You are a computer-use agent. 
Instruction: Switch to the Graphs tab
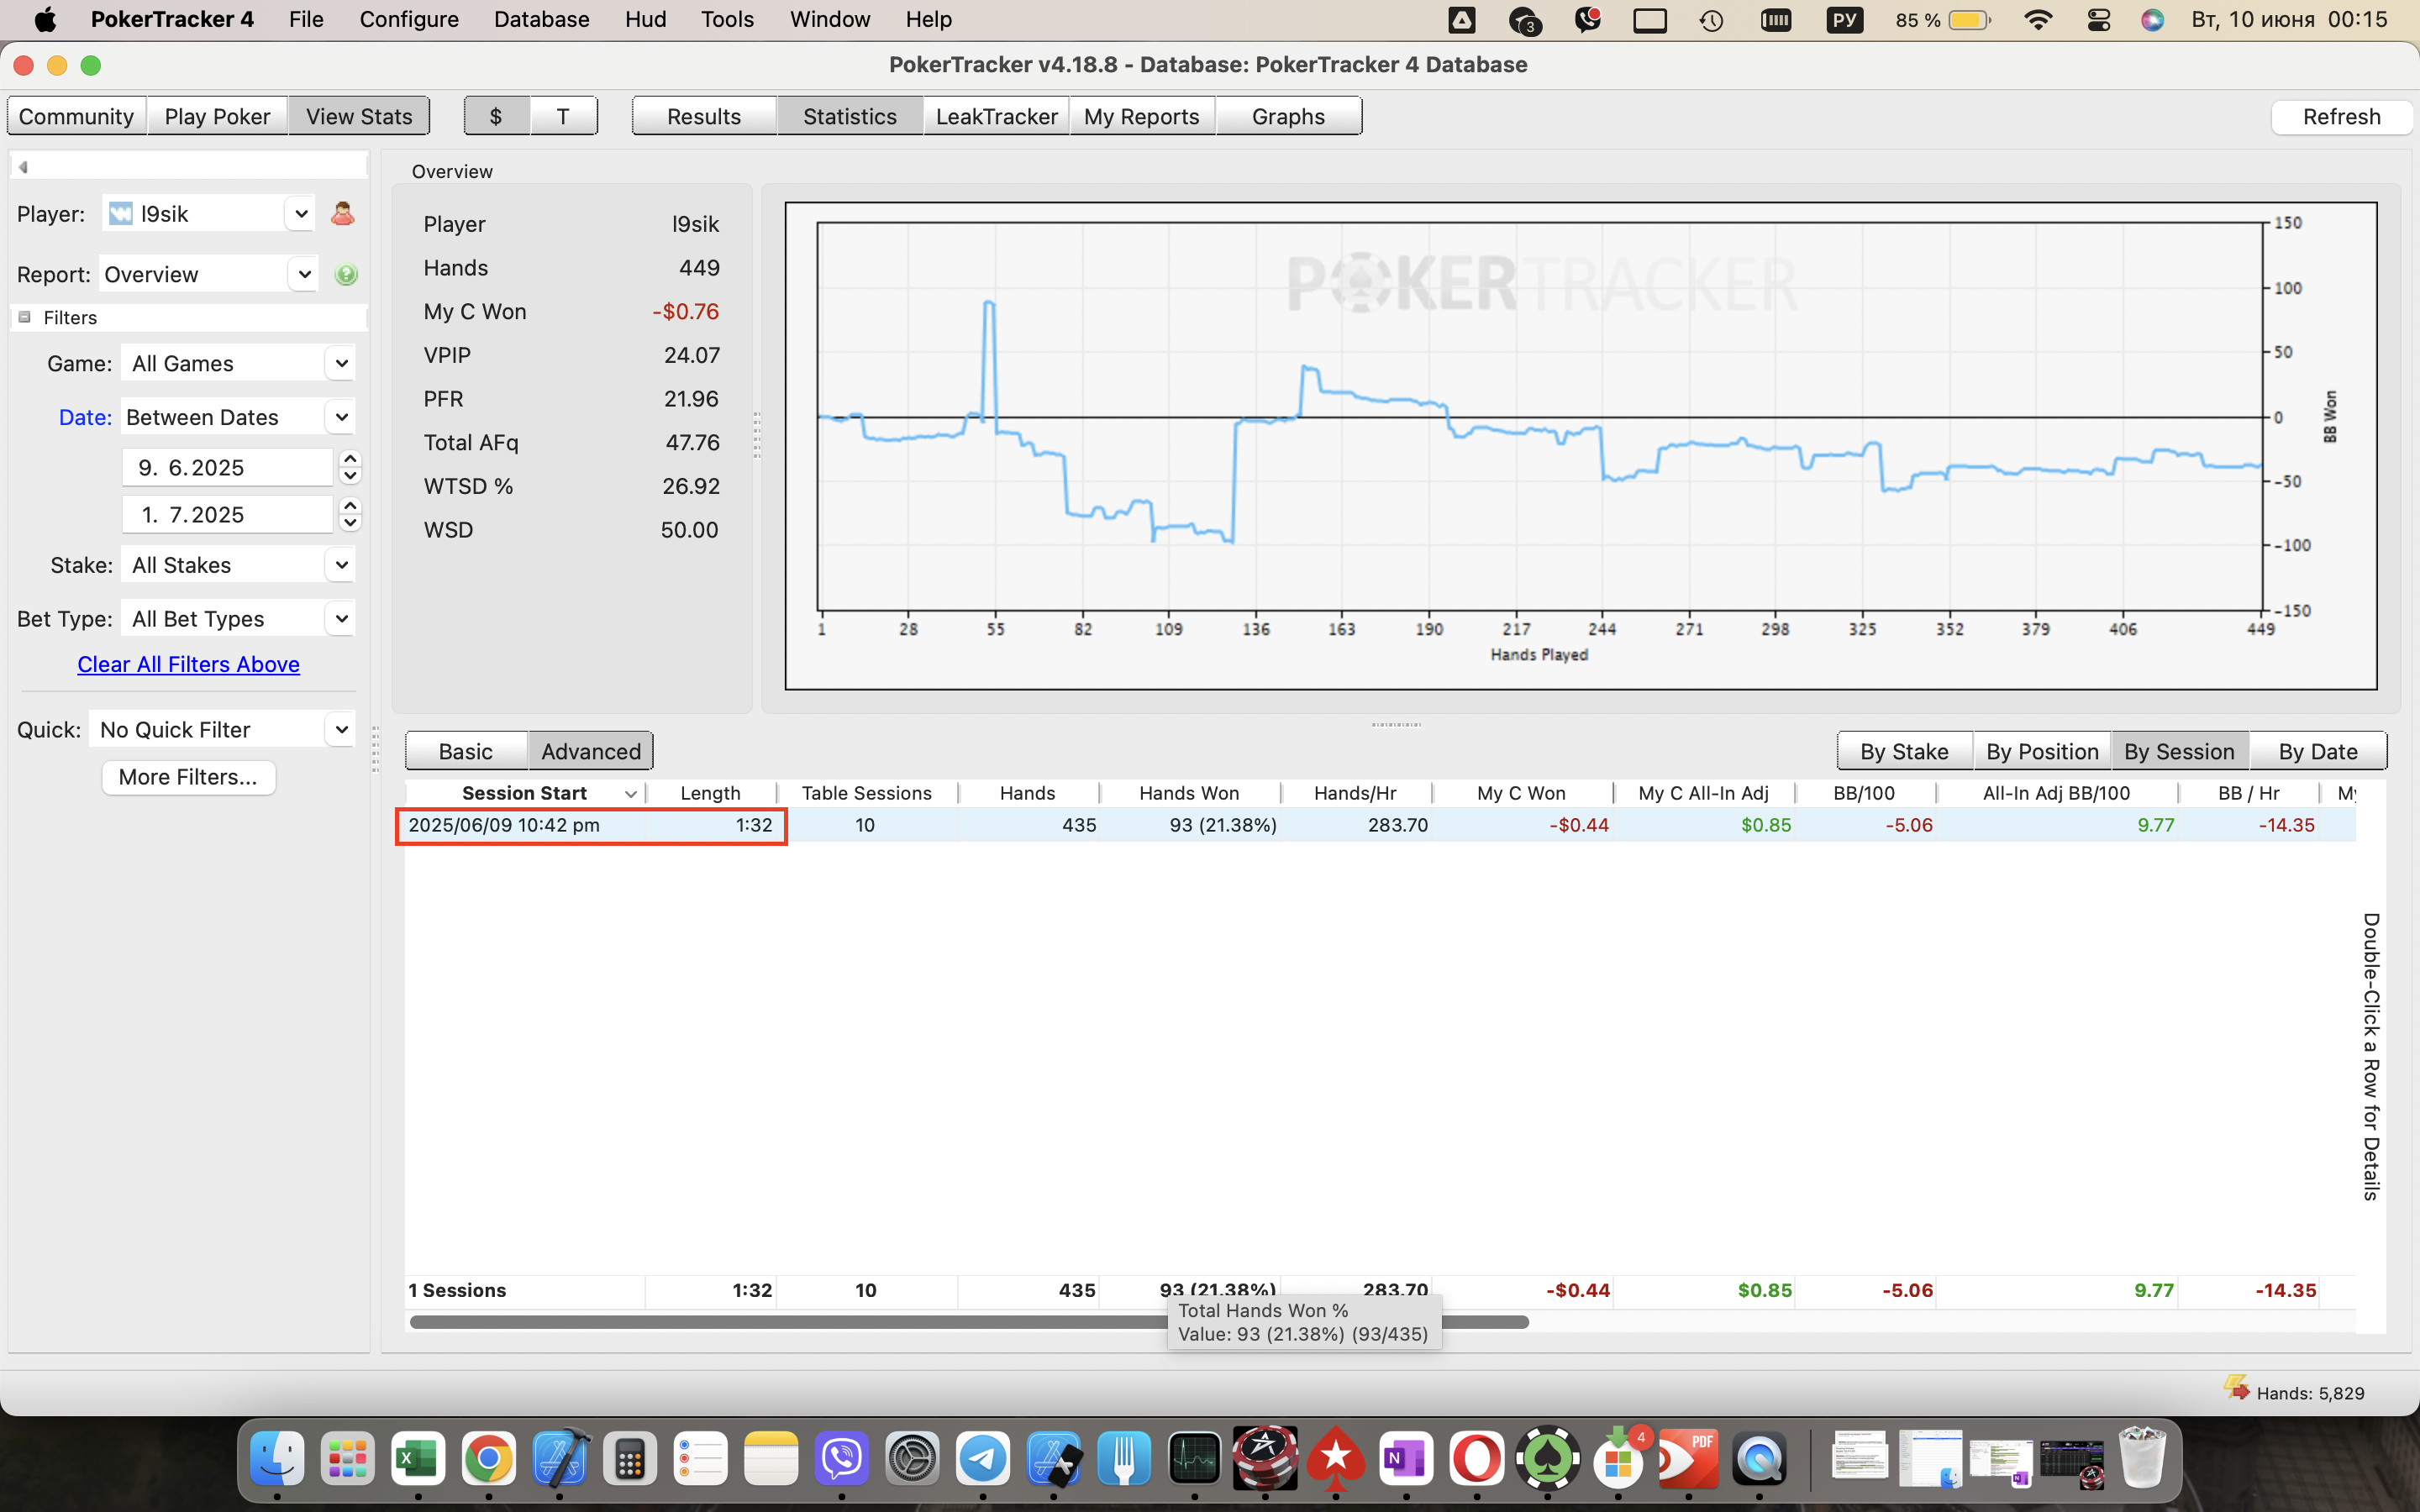coord(1288,116)
